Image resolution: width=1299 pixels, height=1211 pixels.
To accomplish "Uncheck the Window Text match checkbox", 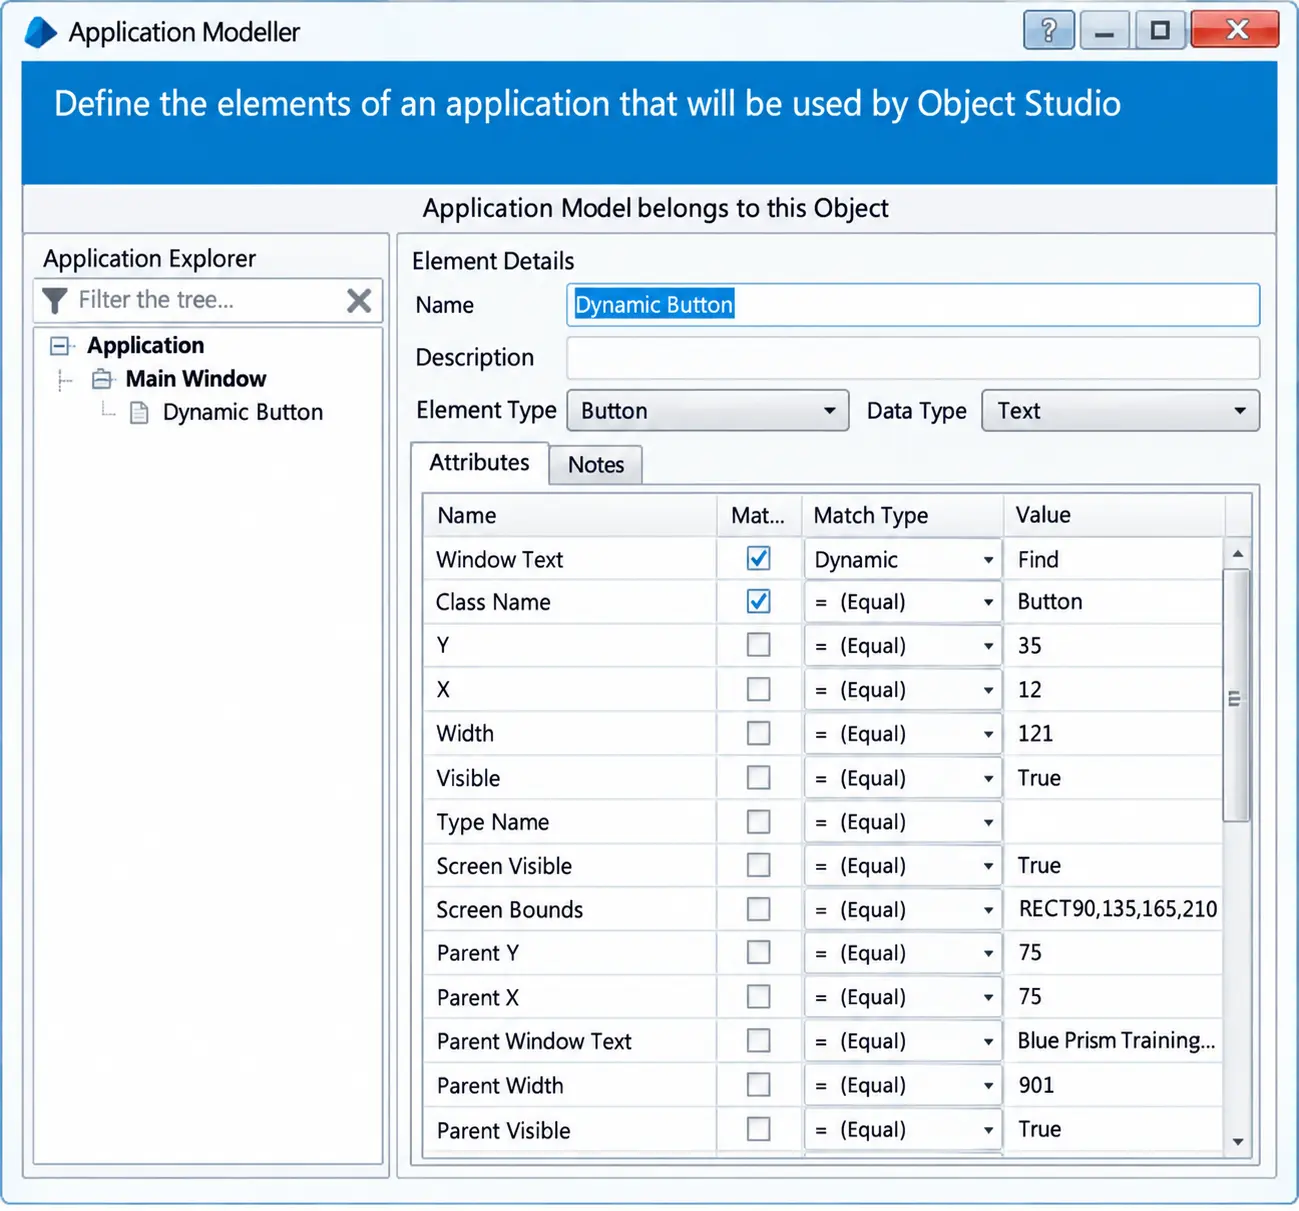I will click(759, 558).
